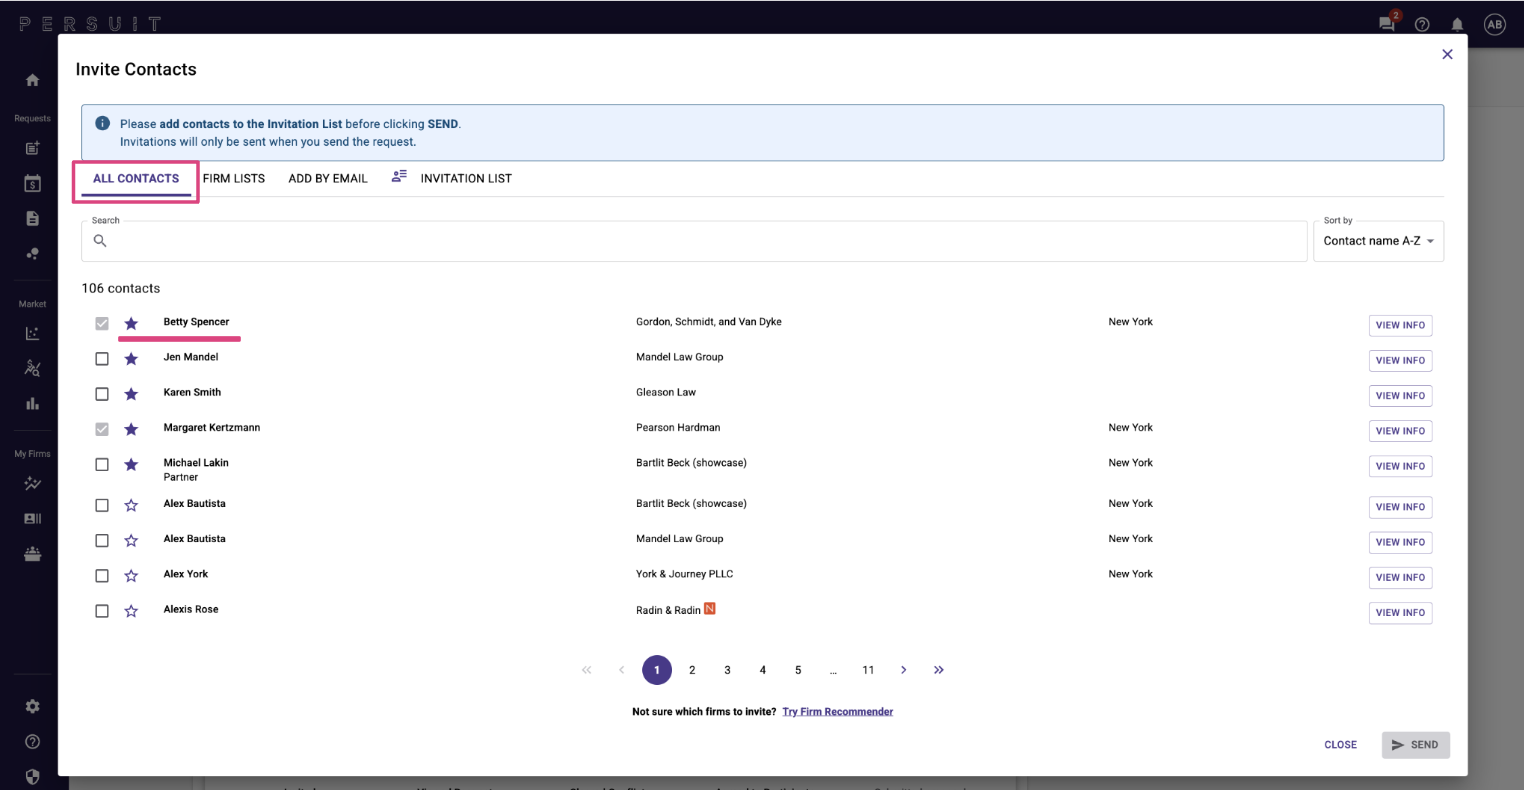Select Alex Bautista at Mandel Law Group checkbox
The image size is (1524, 790).
(102, 541)
